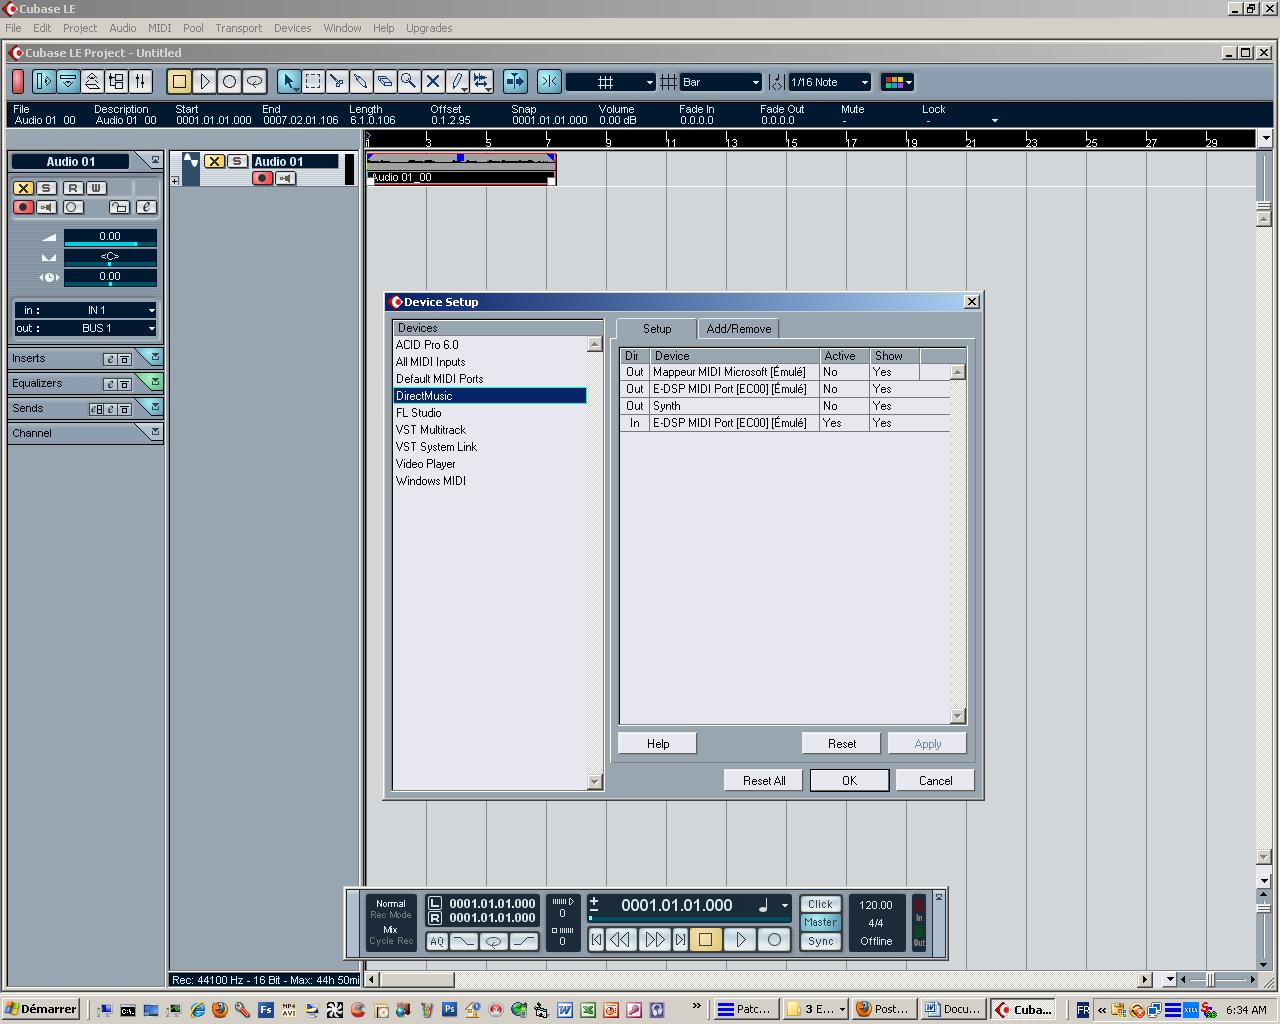Click the toolbar Record button
This screenshot has width=1280, height=1024.
(229, 82)
